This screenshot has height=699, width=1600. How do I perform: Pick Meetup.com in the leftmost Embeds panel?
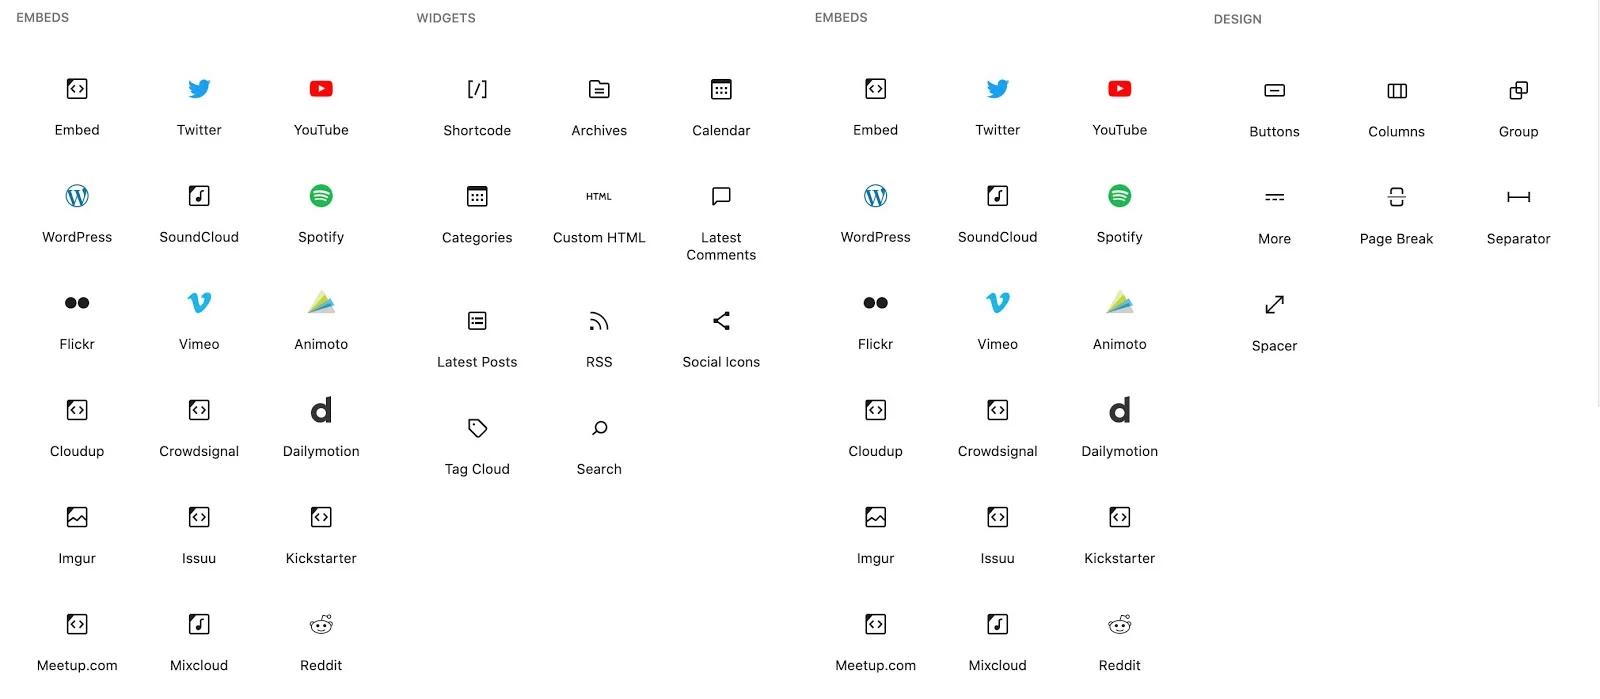tap(77, 641)
